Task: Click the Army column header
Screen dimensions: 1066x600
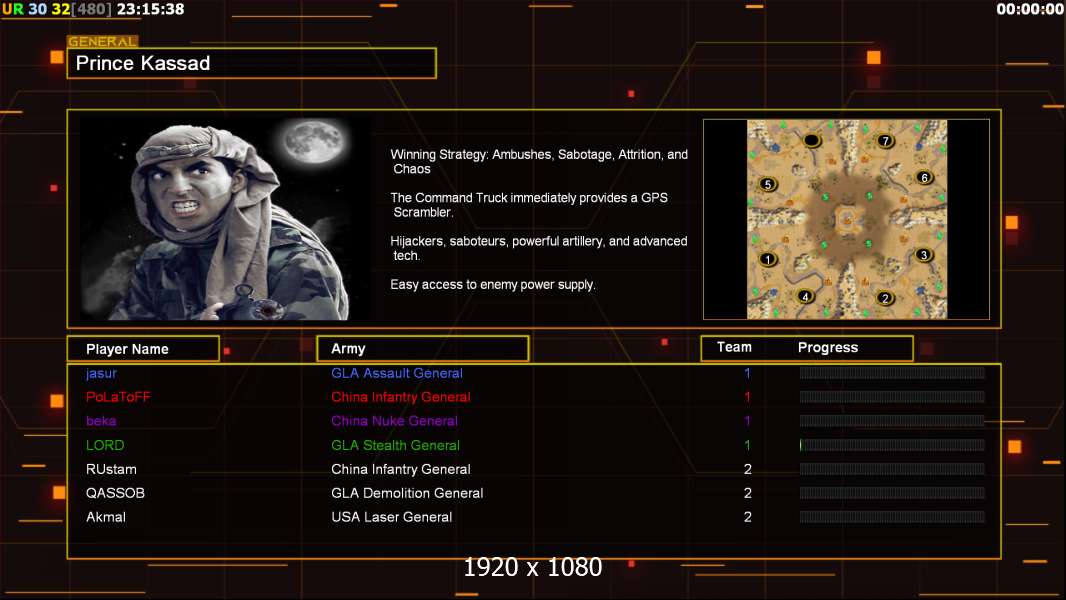Action: 422,349
